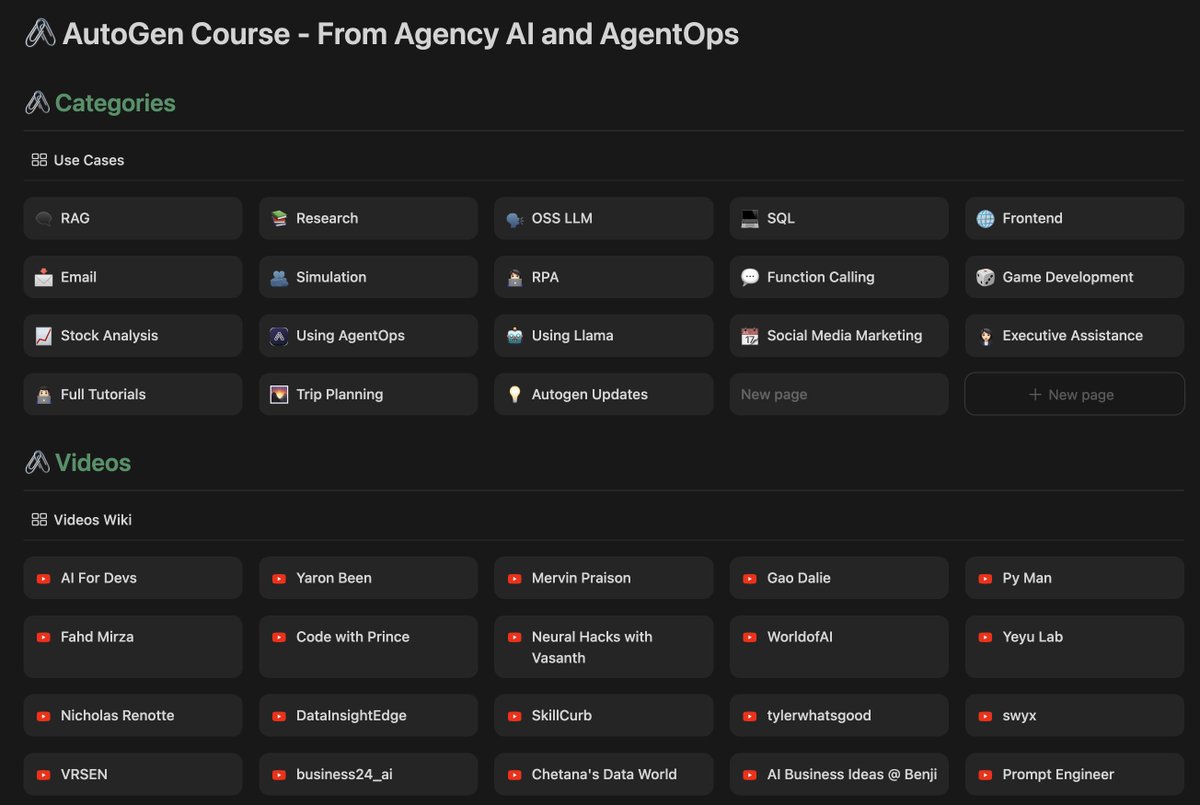The height and width of the screenshot is (805, 1200).
Task: Click the laptop icon beside SQL
Action: tap(750, 219)
